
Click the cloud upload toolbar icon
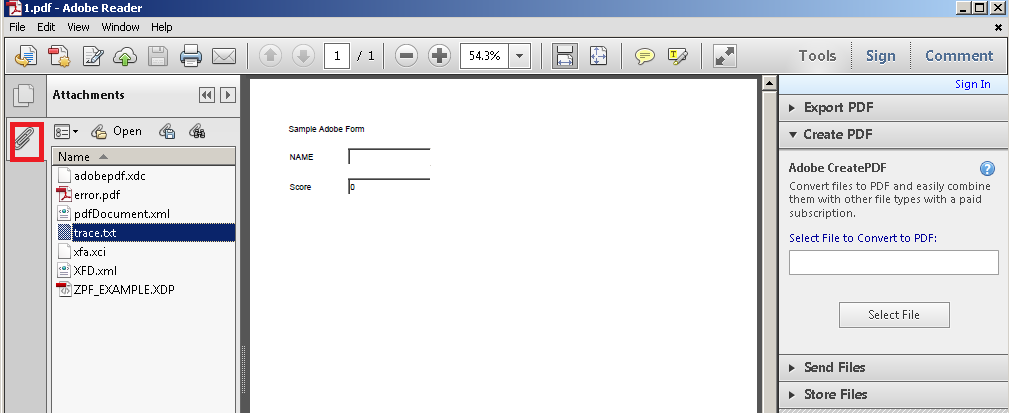pos(125,56)
